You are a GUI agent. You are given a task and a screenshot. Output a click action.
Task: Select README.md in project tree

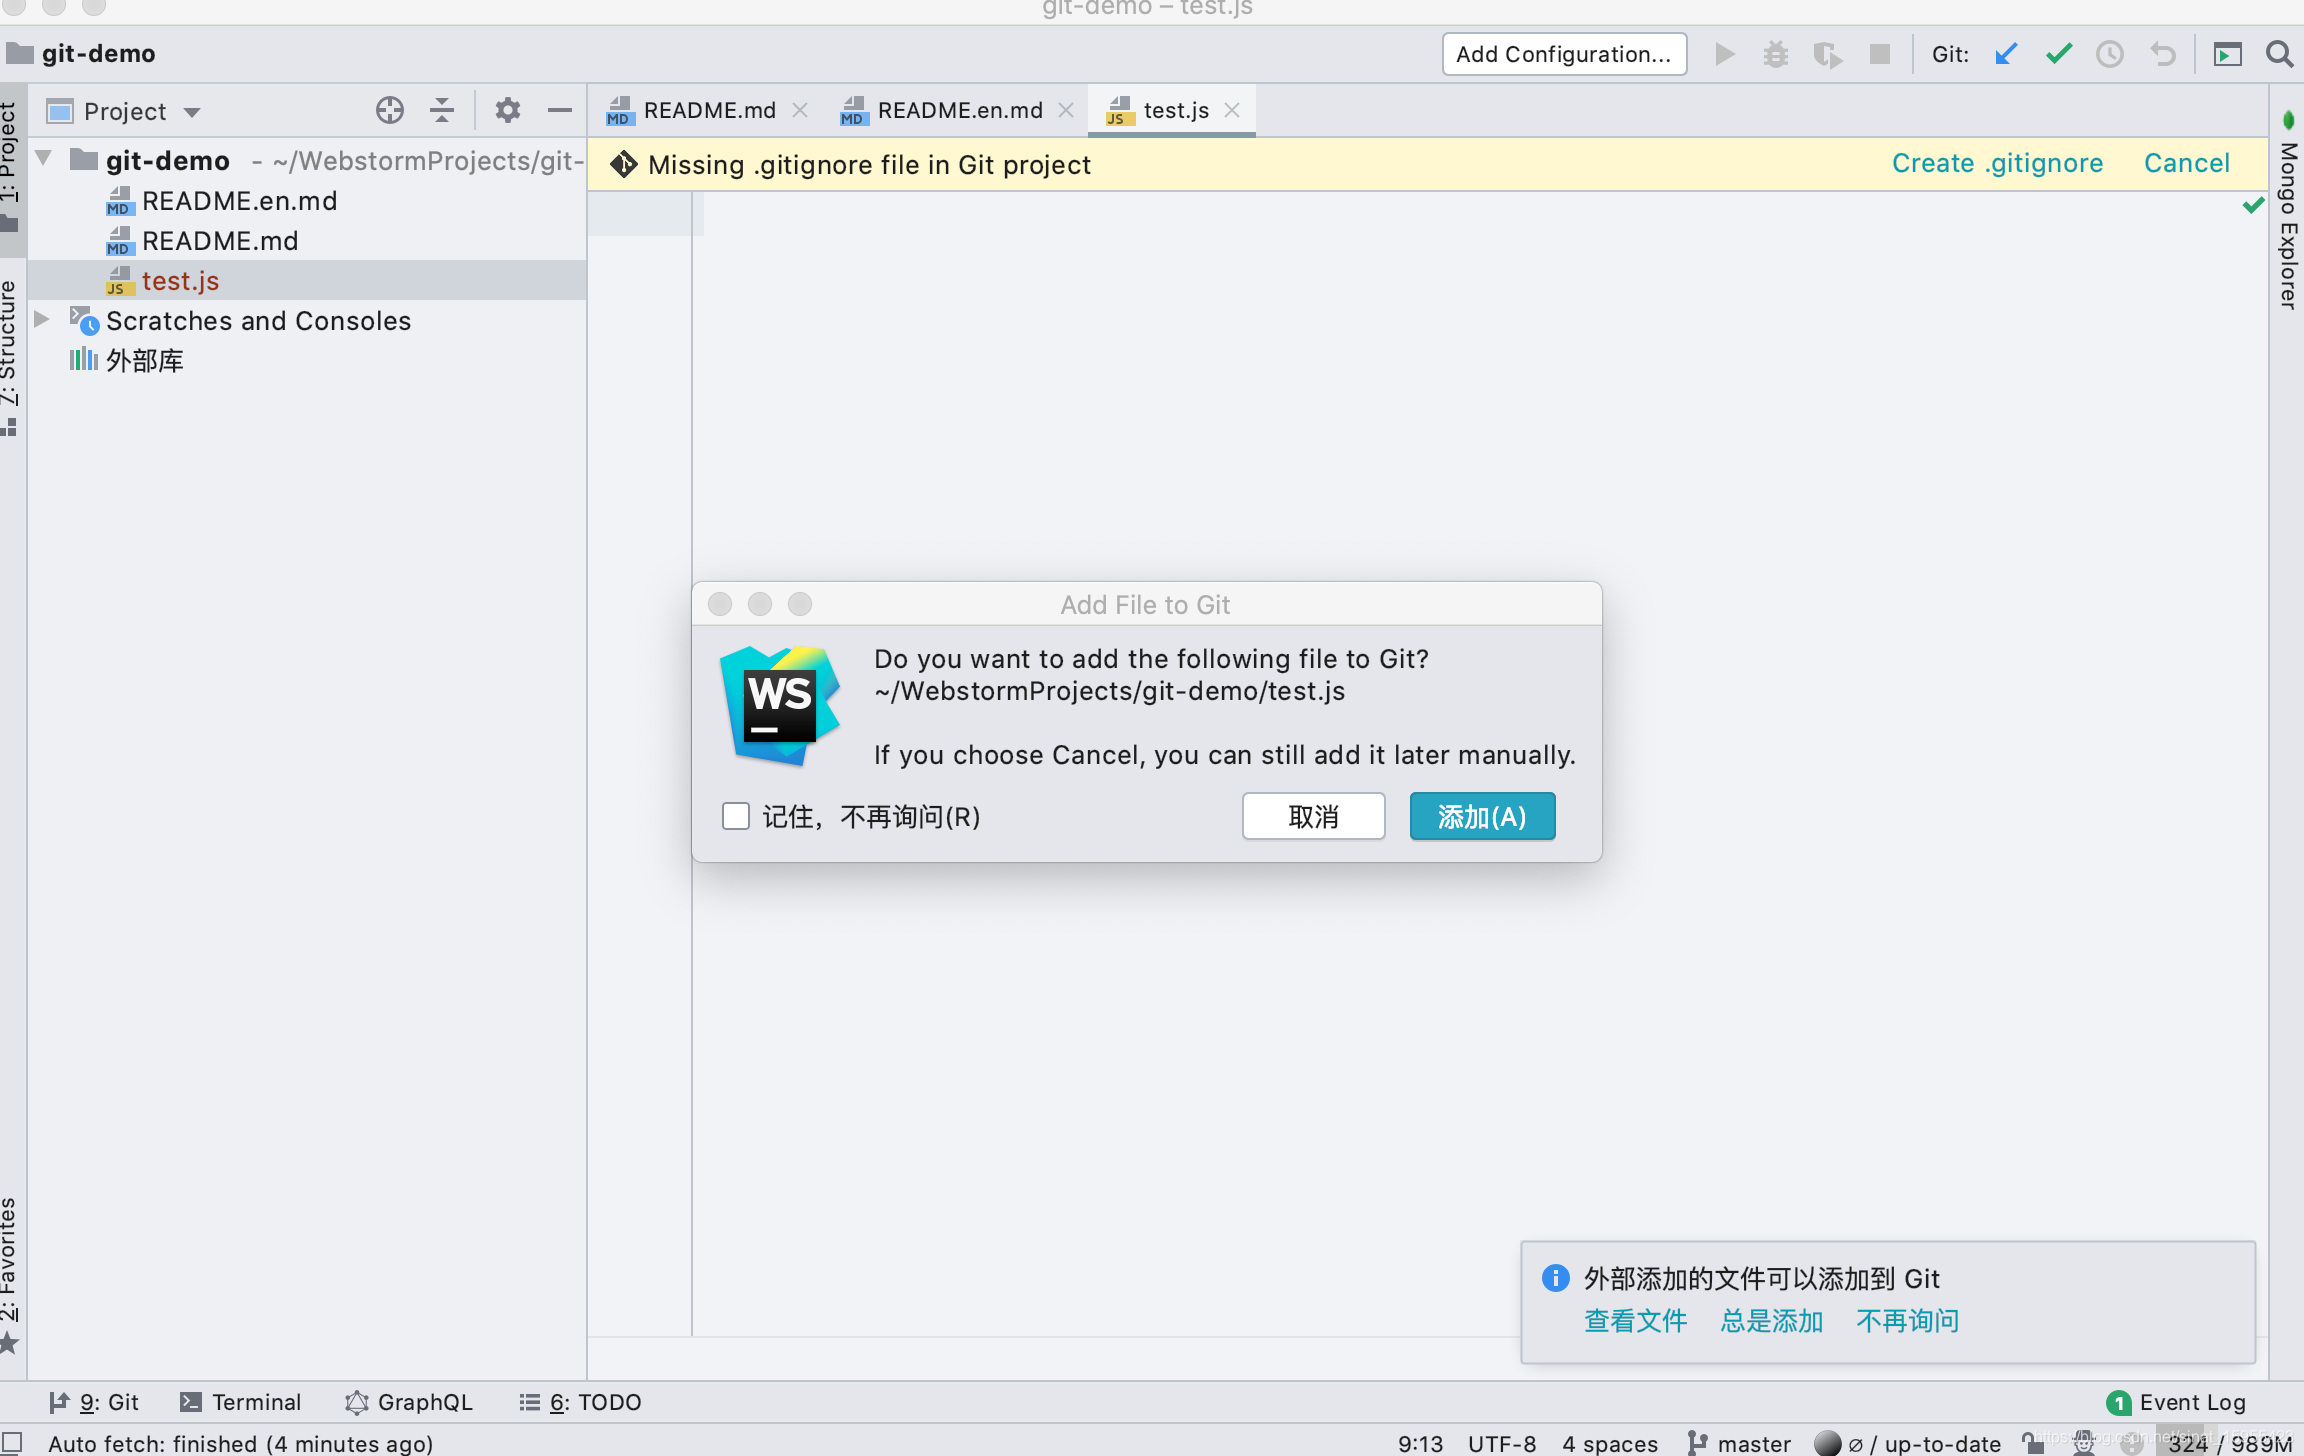(306, 241)
